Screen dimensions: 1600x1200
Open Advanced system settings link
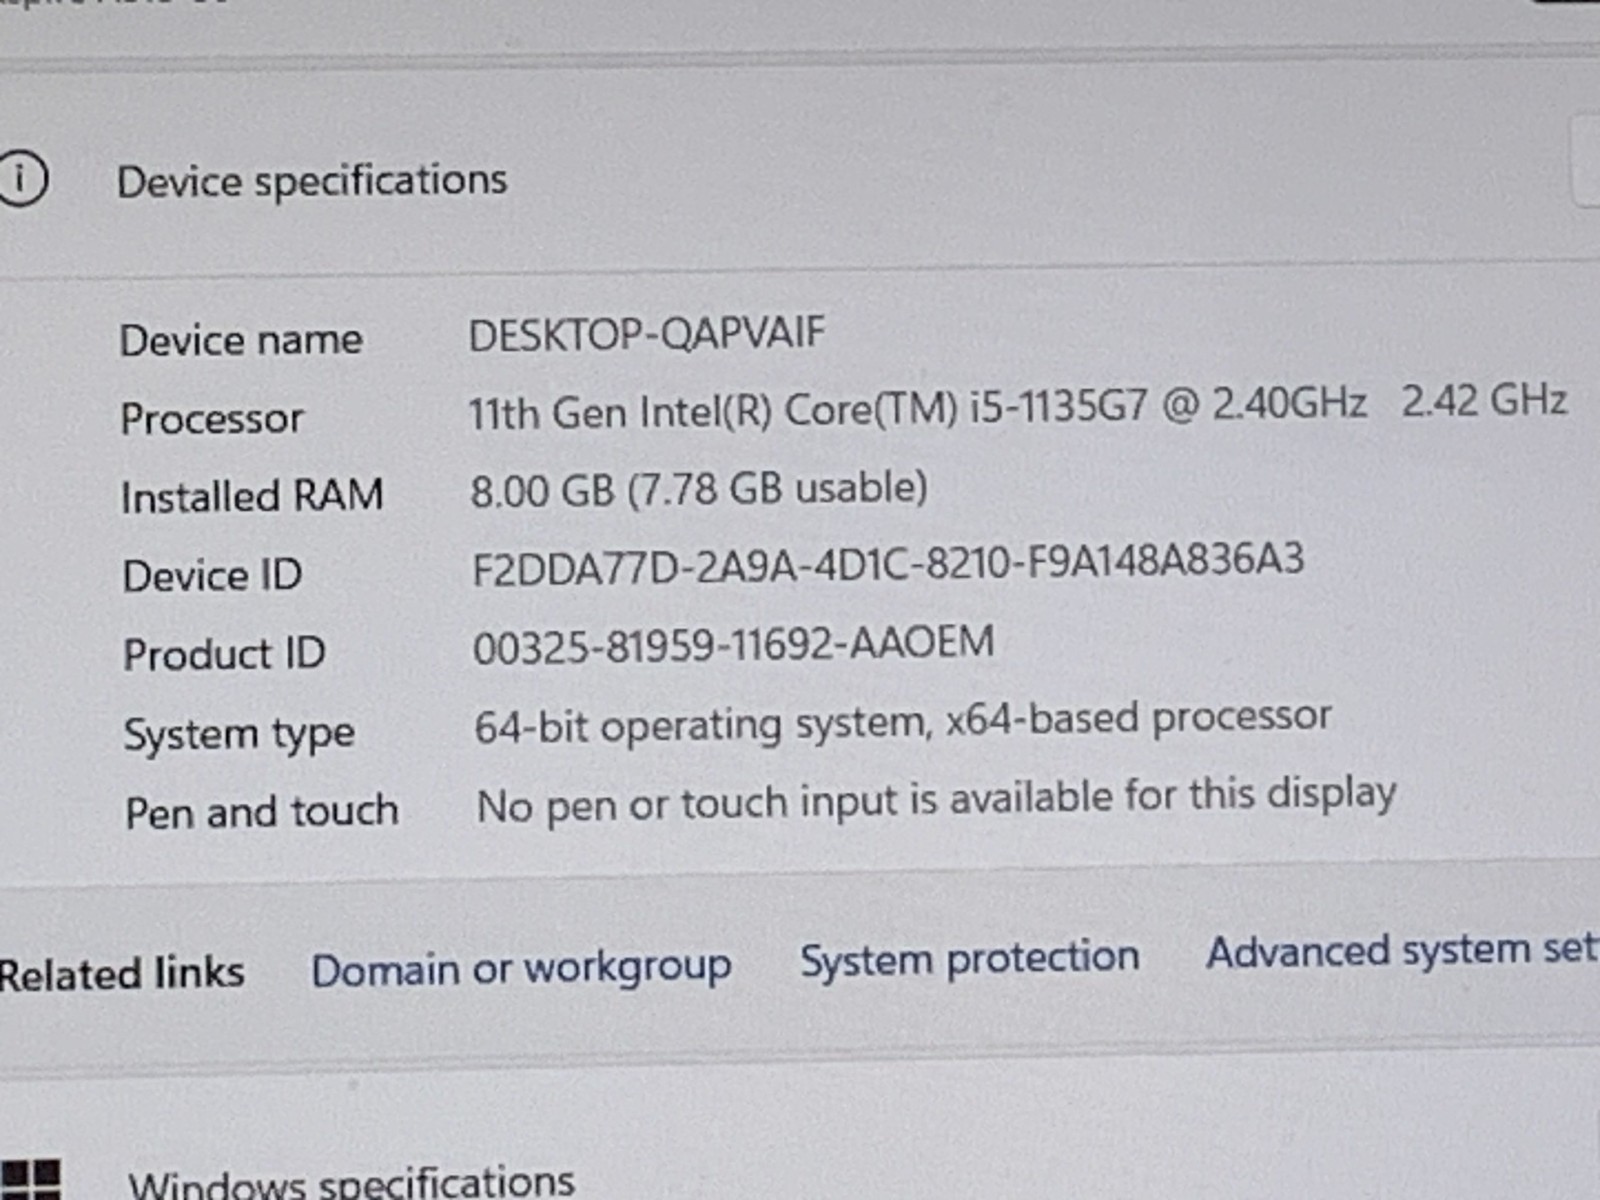click(x=1402, y=950)
